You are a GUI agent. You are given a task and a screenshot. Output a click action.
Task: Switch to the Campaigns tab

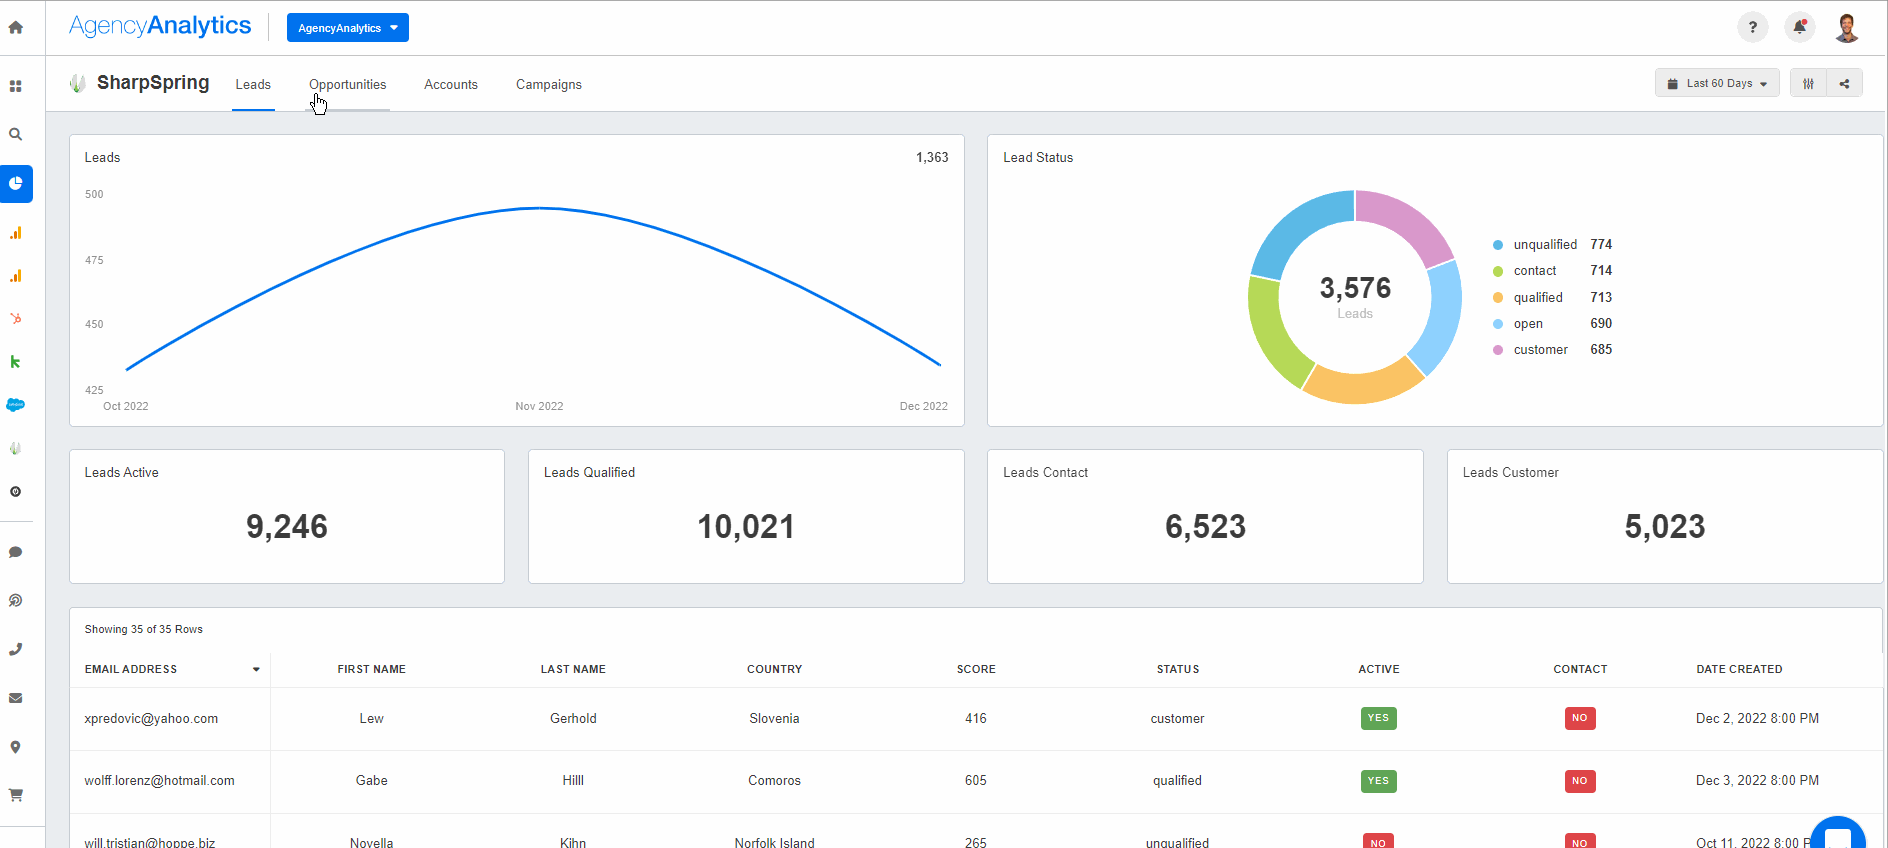click(x=548, y=85)
